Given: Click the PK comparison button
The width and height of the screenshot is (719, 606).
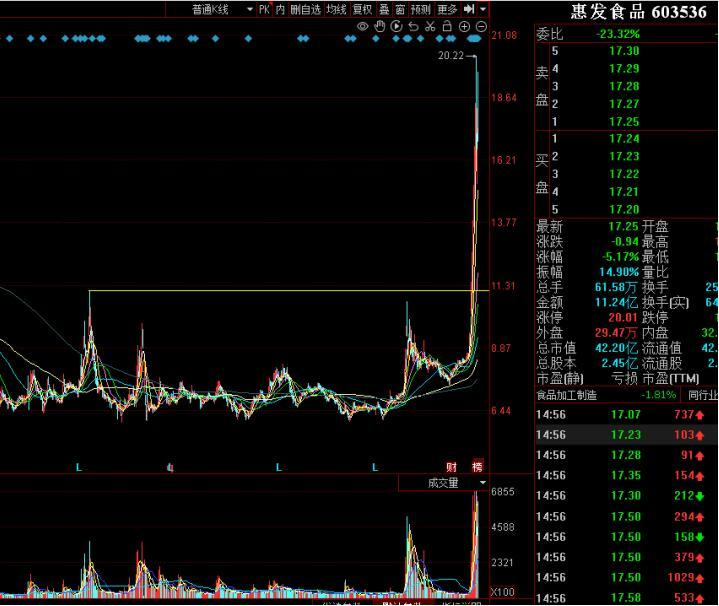Looking at the screenshot, I should (x=264, y=9).
